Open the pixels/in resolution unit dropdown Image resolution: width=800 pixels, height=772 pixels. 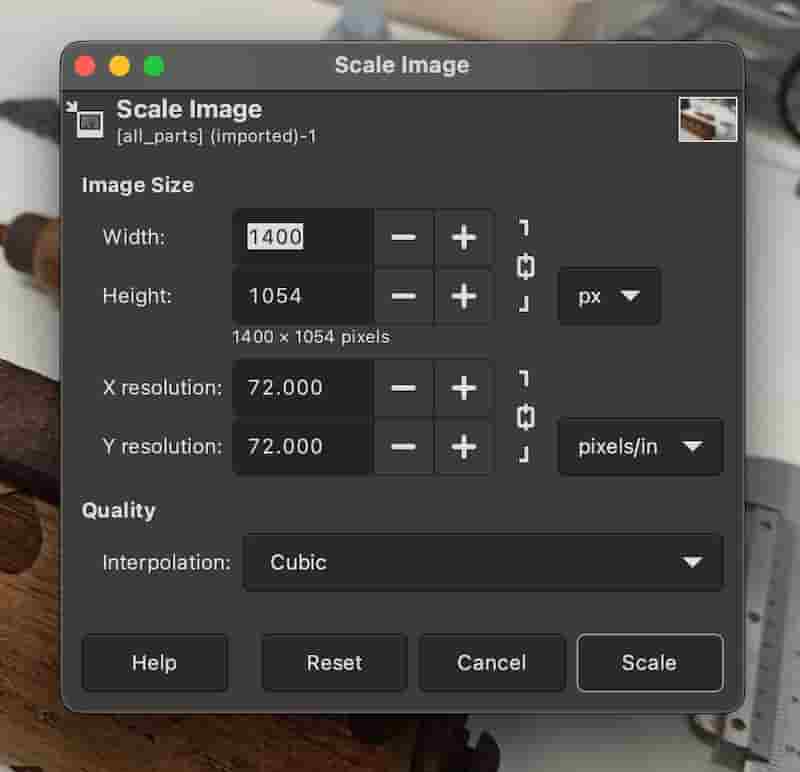click(x=639, y=447)
